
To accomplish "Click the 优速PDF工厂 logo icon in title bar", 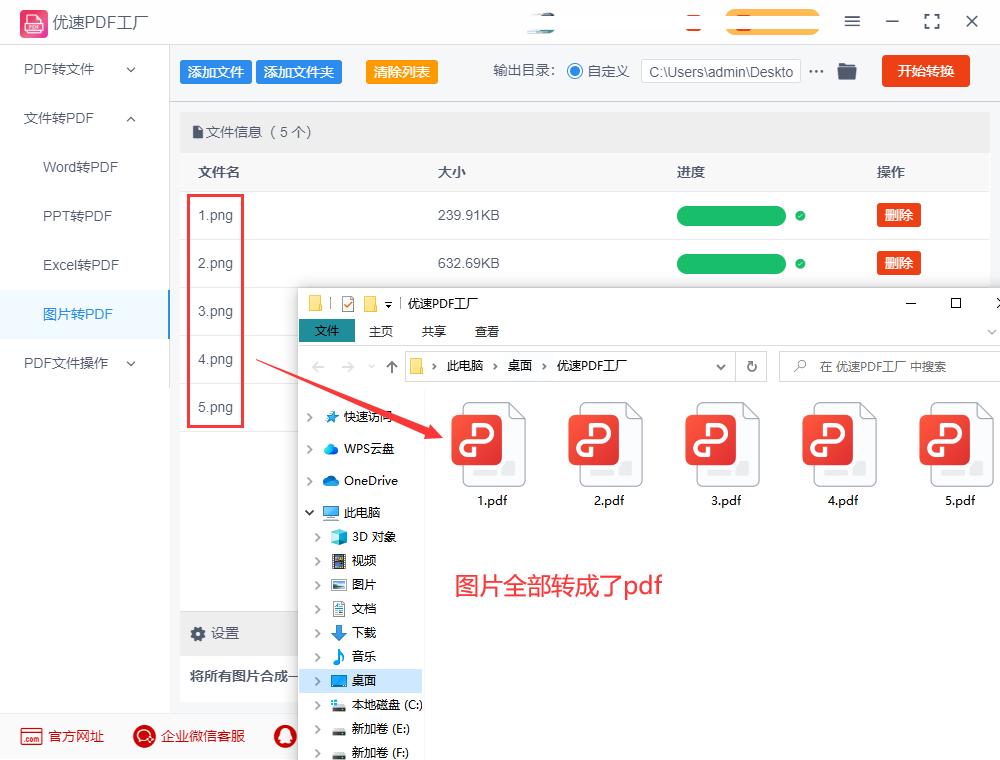I will 33,22.
